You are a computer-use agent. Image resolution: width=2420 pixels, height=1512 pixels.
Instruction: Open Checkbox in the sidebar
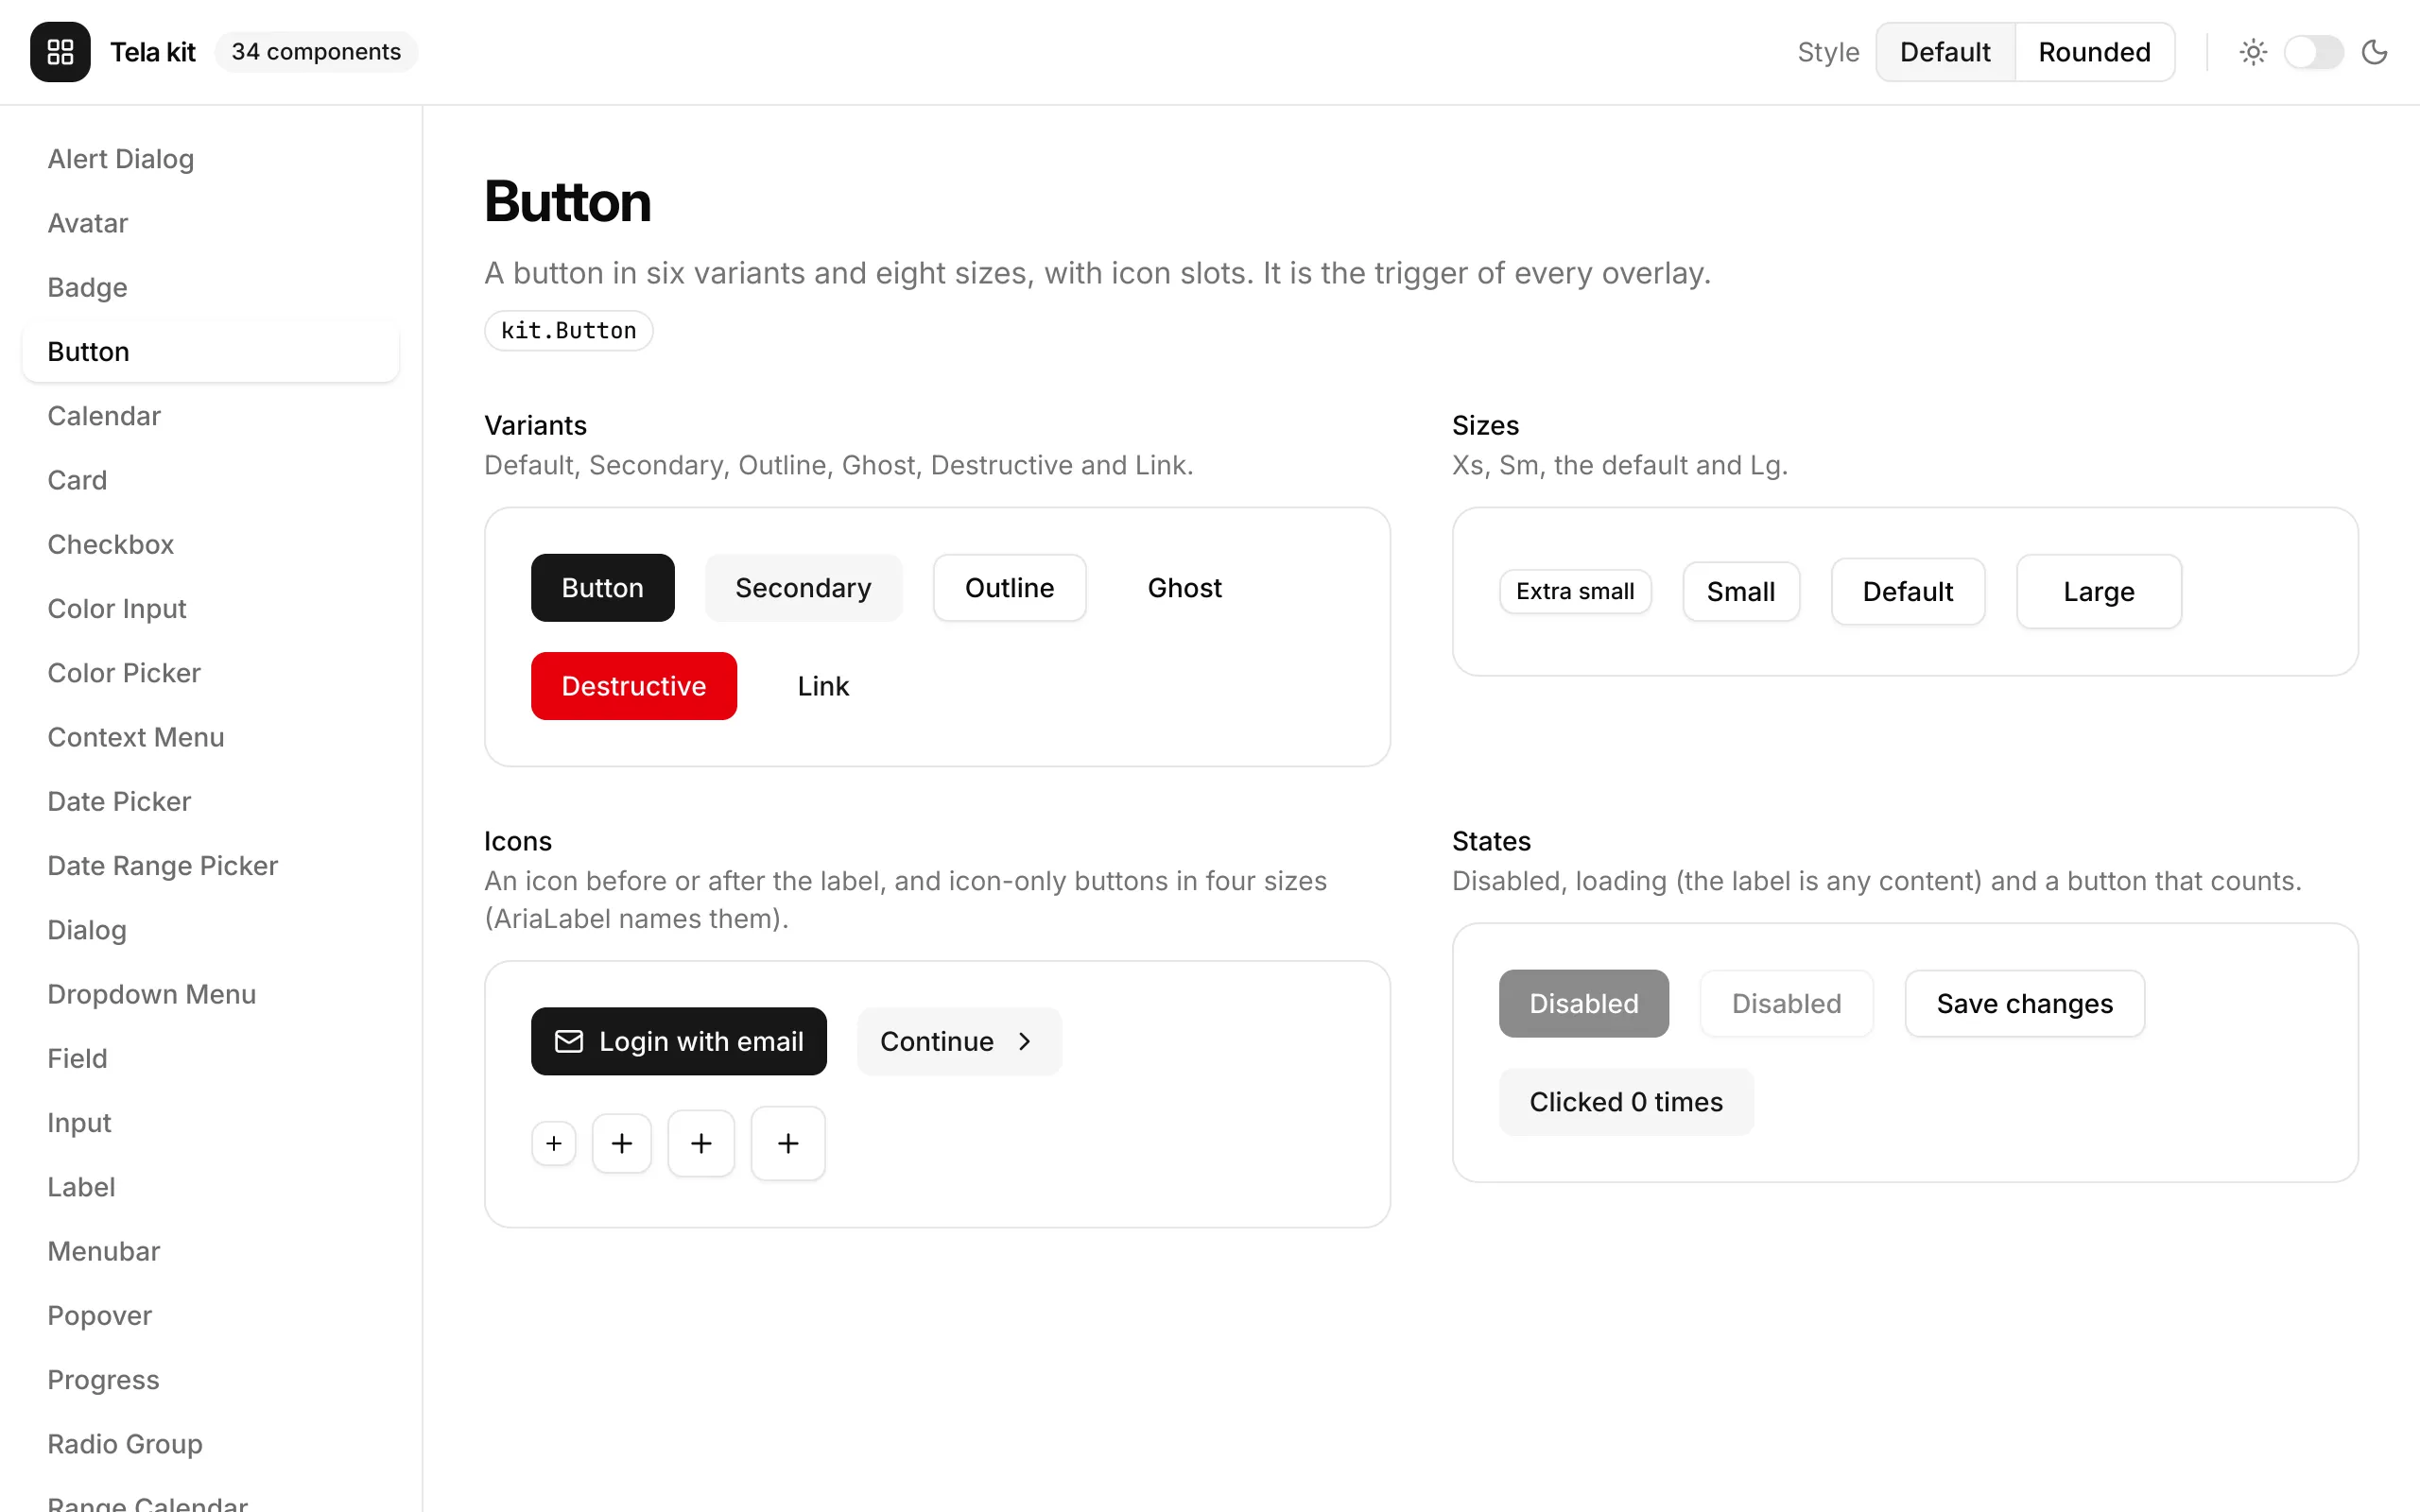coord(211,544)
